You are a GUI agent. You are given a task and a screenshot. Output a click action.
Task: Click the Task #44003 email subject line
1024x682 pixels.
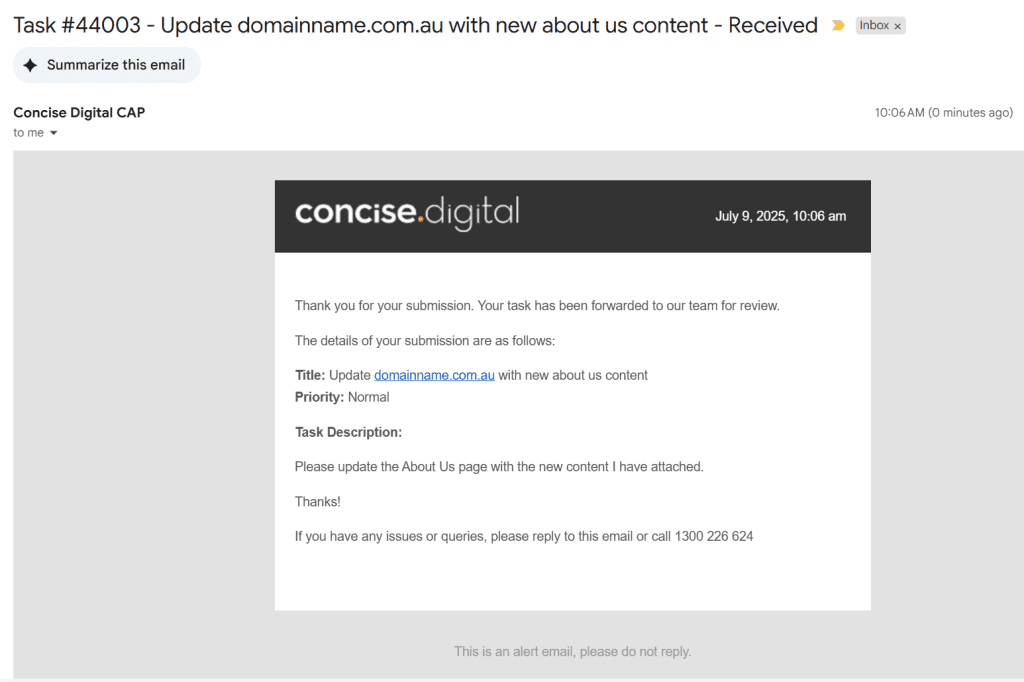pyautogui.click(x=415, y=26)
